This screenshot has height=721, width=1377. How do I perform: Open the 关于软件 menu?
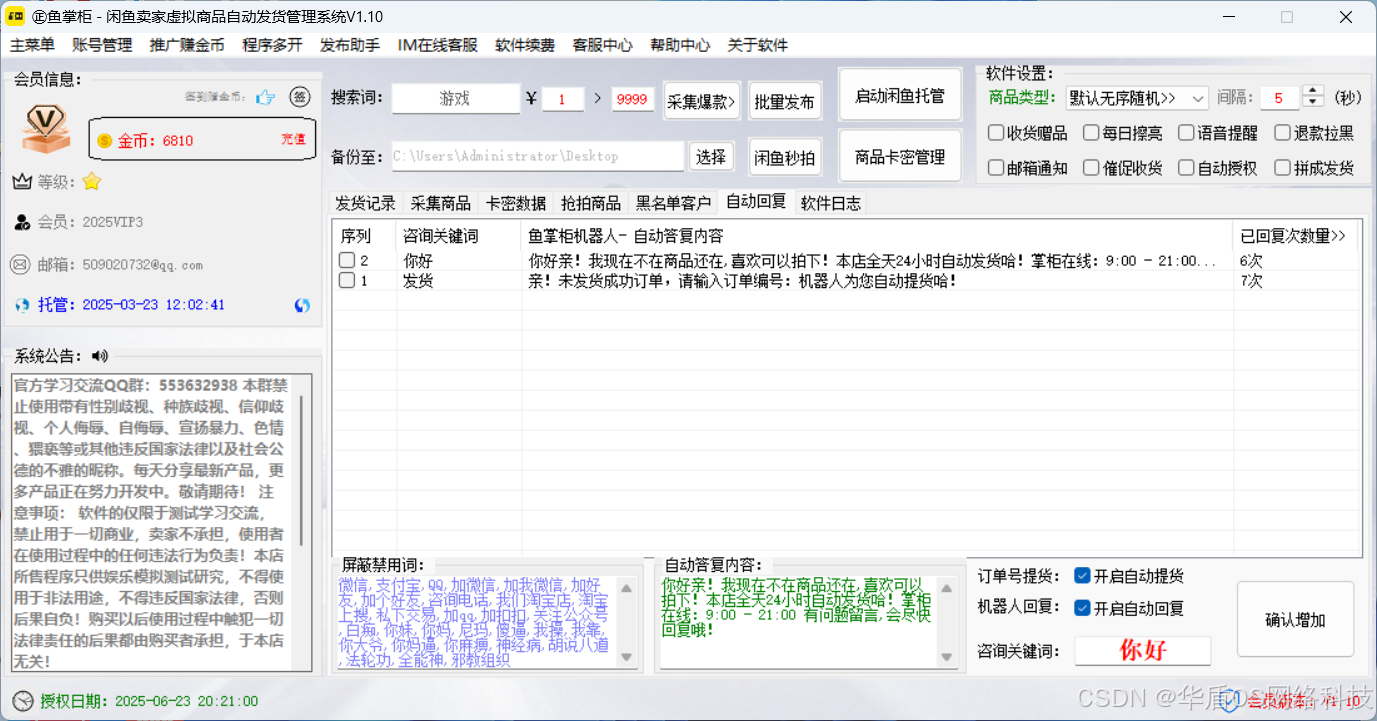point(757,45)
